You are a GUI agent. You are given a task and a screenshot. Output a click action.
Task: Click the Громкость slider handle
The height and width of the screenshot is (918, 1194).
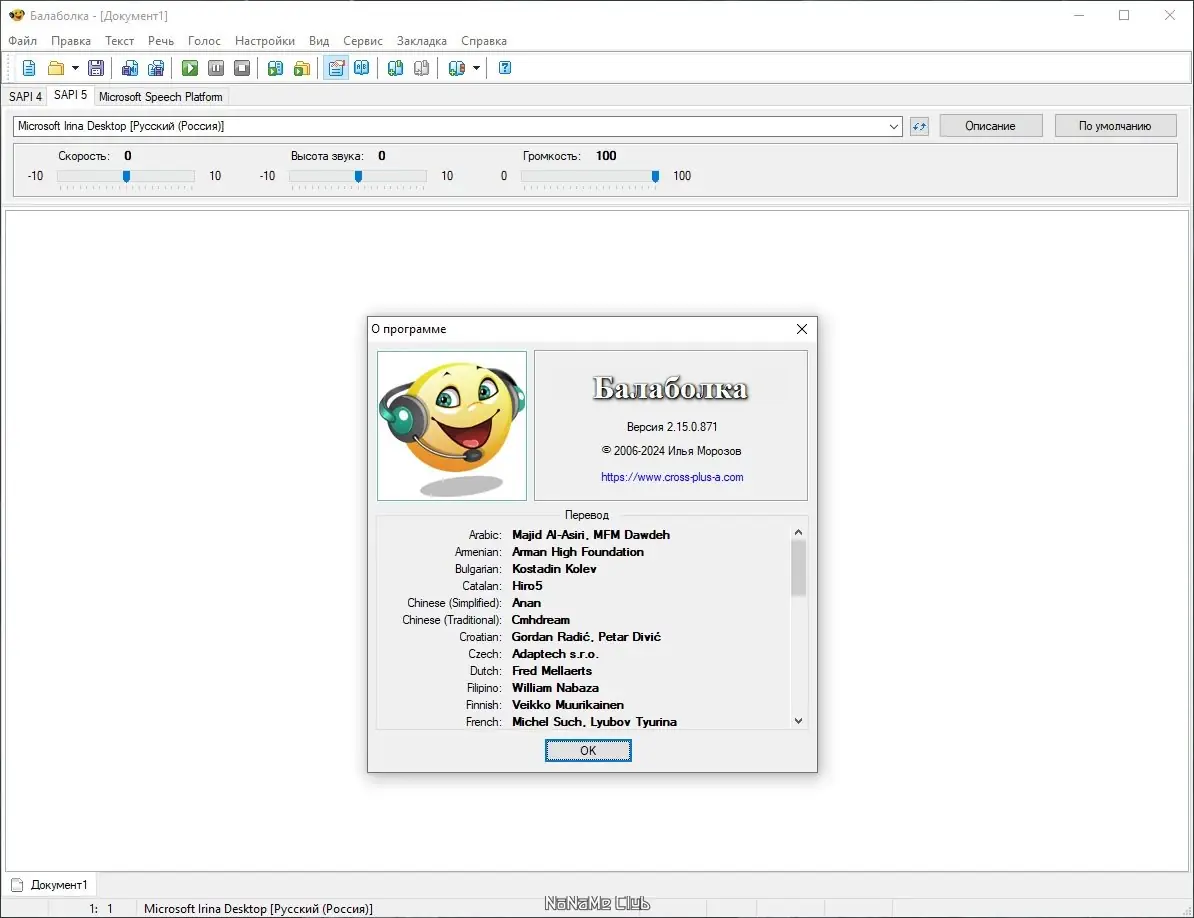pos(655,177)
